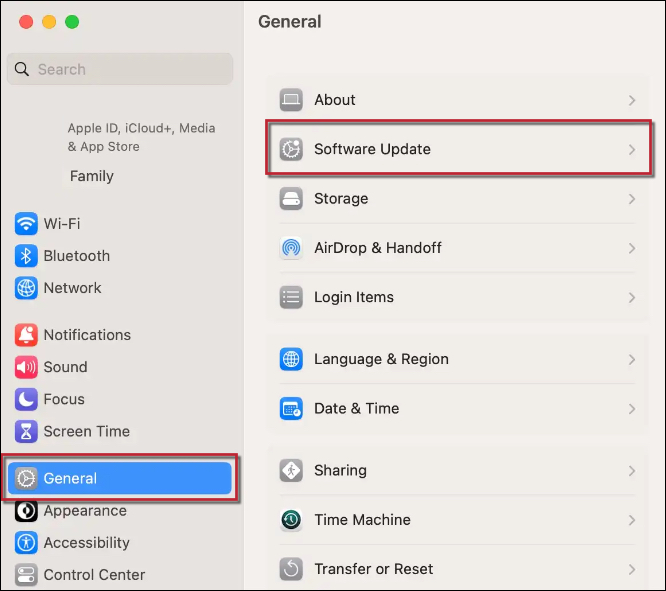This screenshot has width=666, height=591.
Task: Open the Language & Region label
Action: pyautogui.click(x=381, y=359)
